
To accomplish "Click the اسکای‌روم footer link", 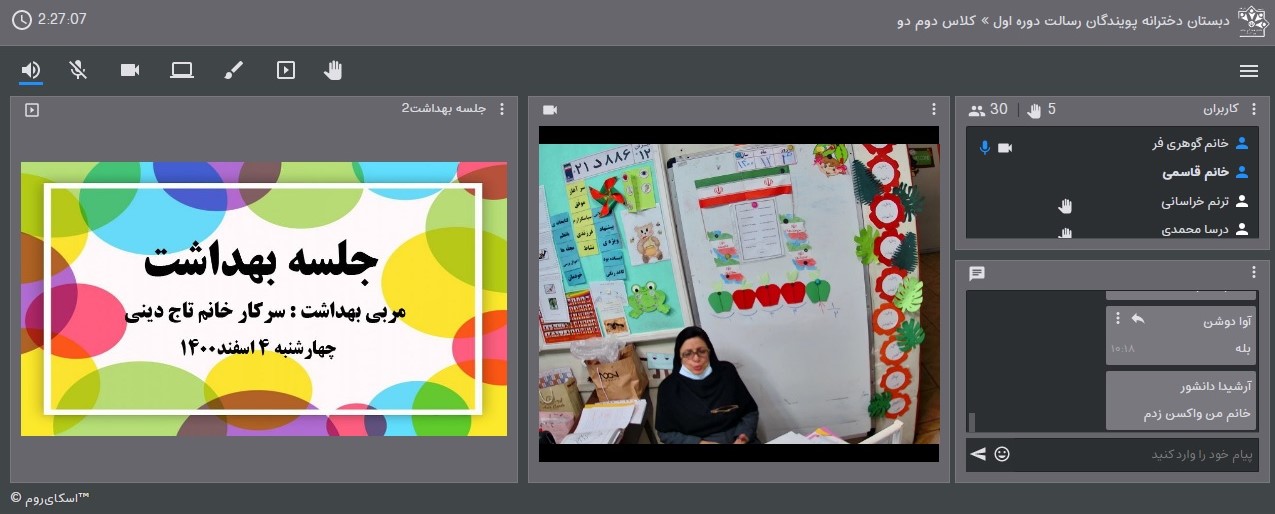I will (x=50, y=498).
